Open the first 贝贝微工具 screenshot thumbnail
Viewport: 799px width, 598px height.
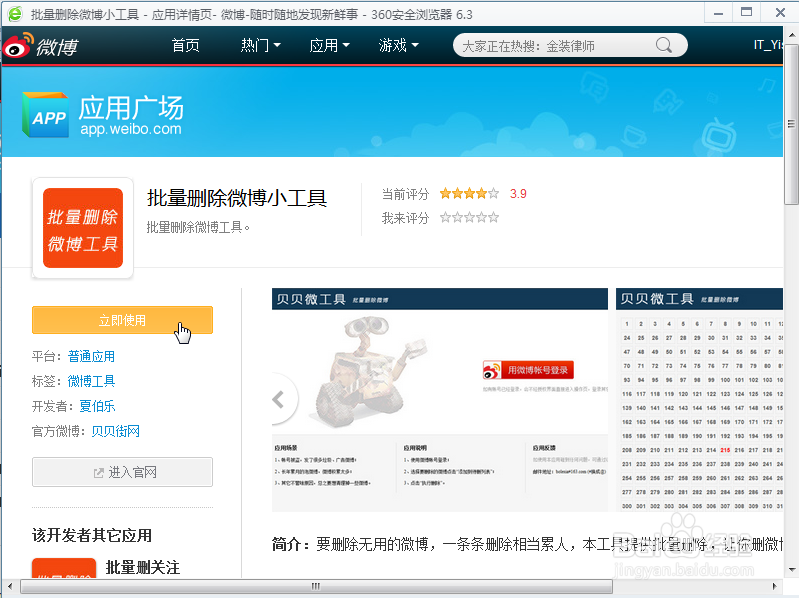pos(440,400)
